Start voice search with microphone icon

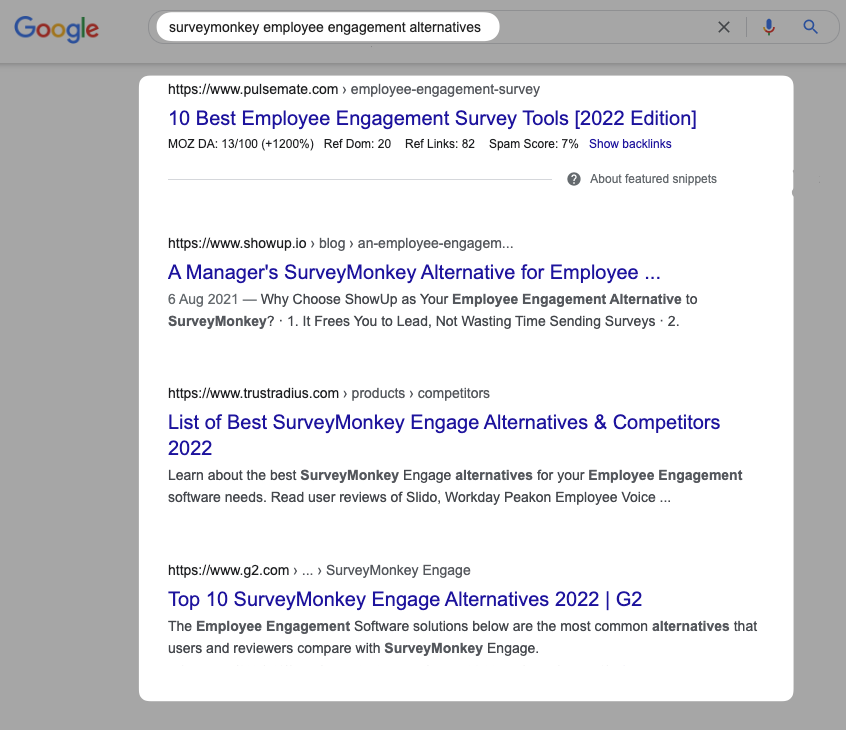769,27
